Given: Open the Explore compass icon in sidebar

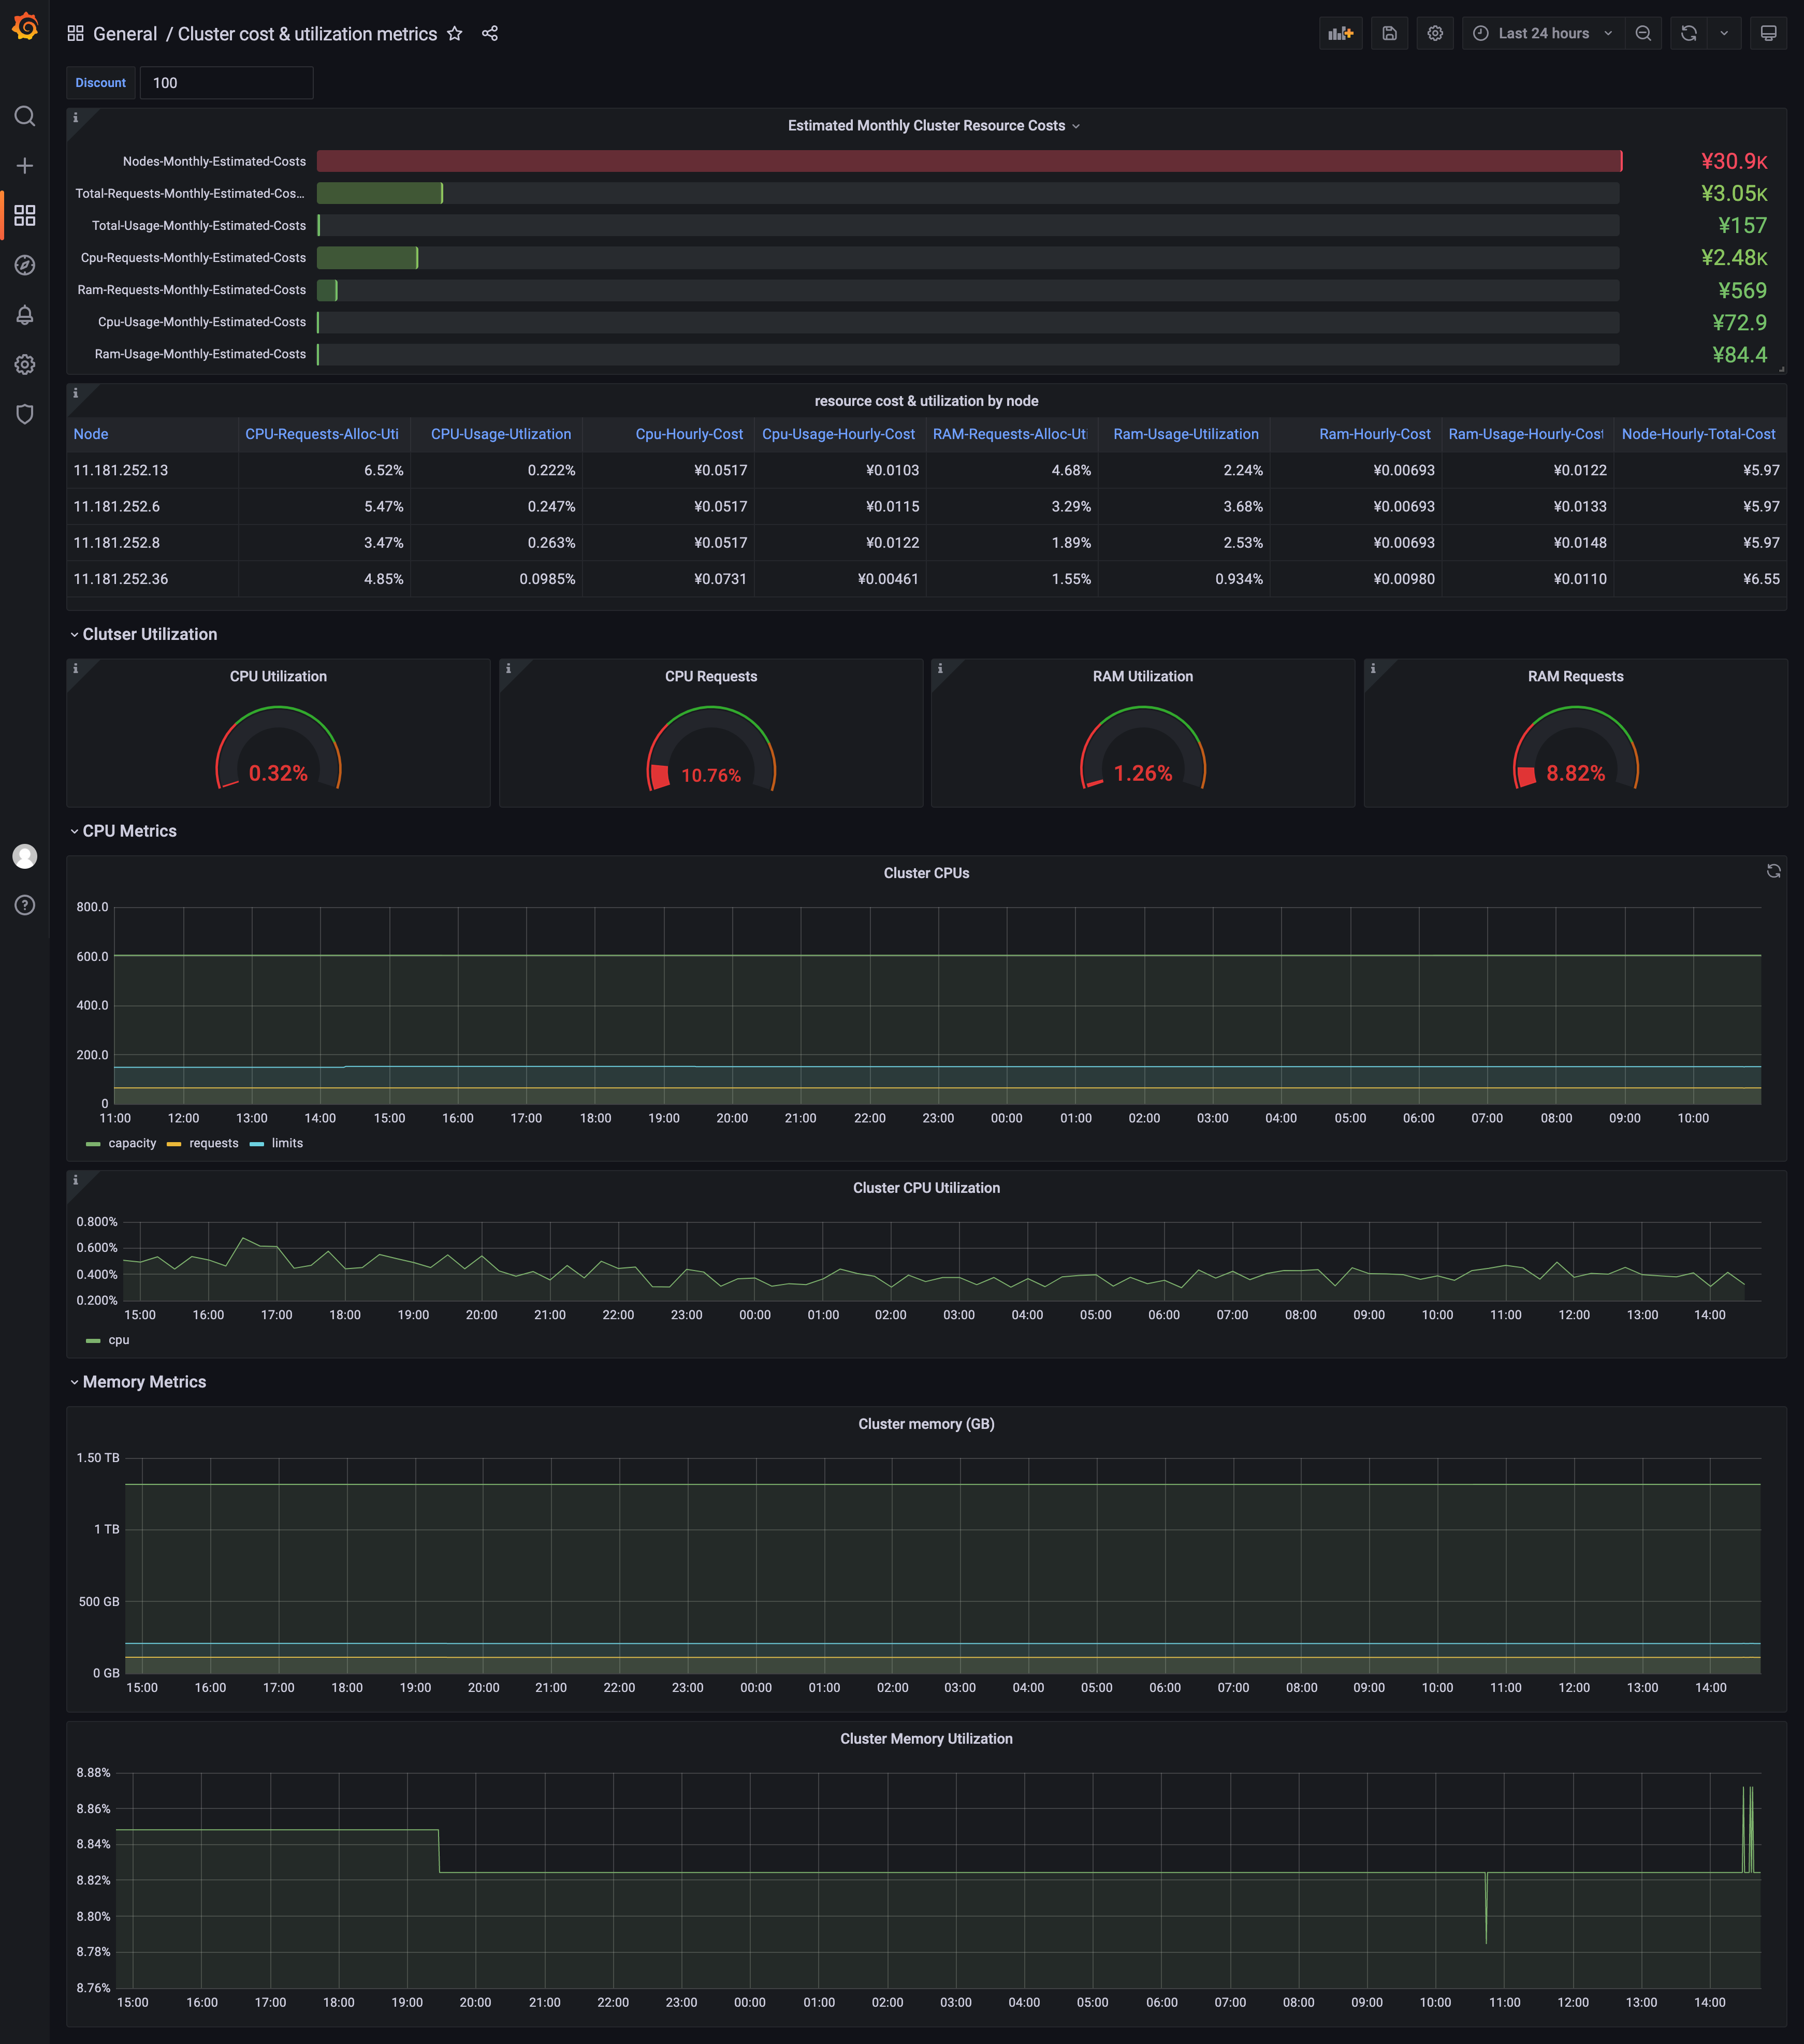Looking at the screenshot, I should (x=25, y=265).
